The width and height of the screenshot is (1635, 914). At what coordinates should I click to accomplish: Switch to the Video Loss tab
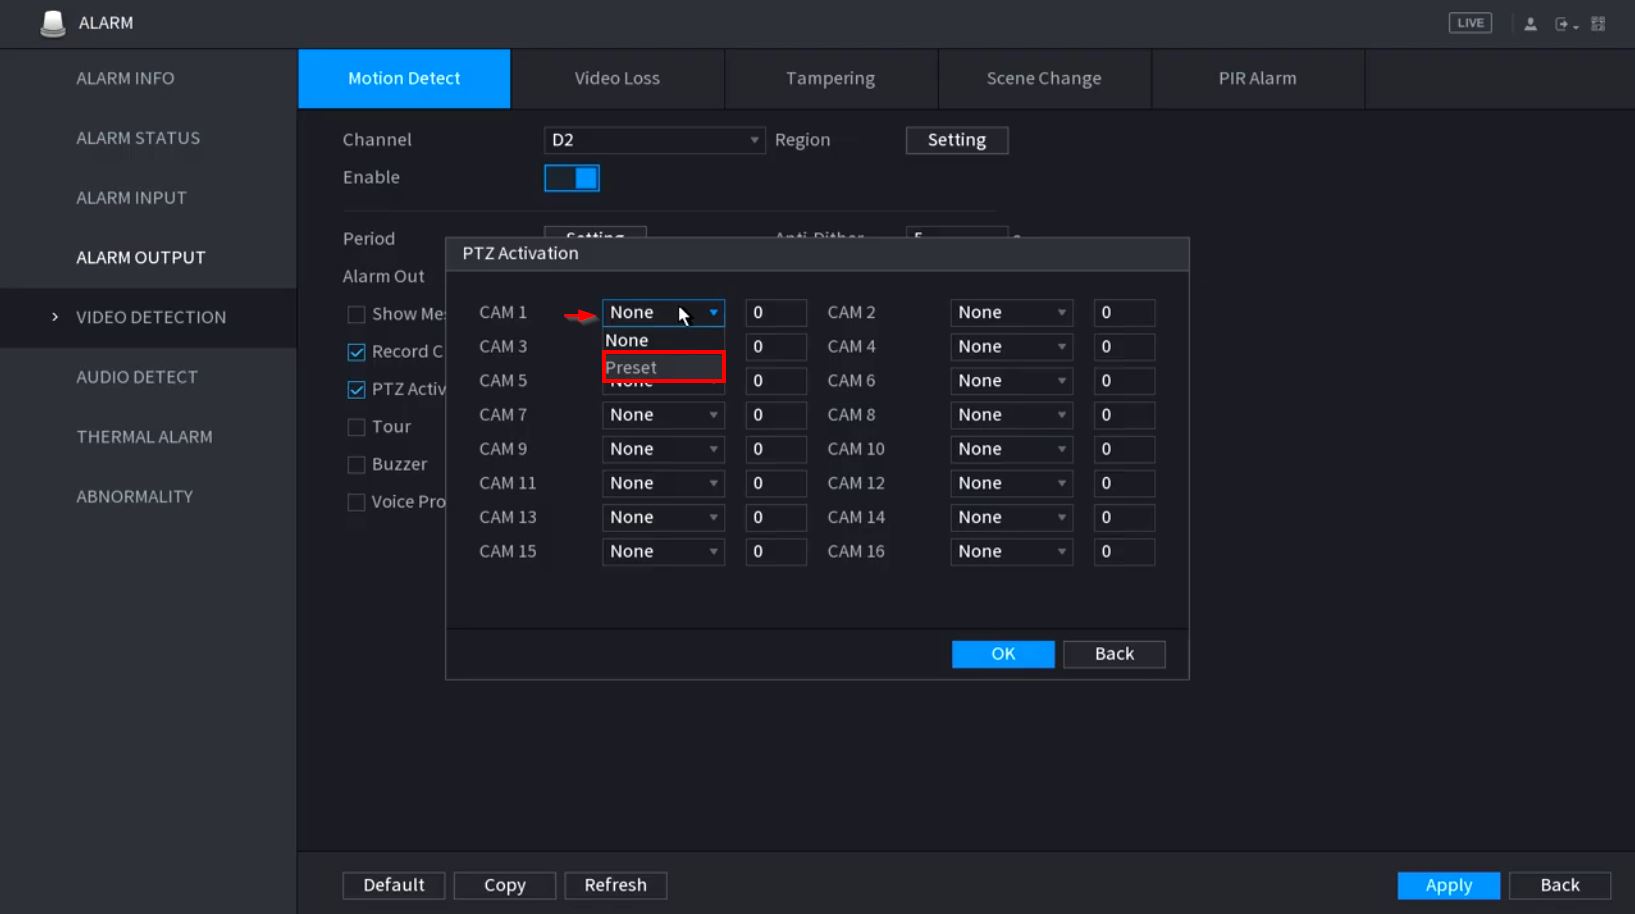tap(617, 78)
